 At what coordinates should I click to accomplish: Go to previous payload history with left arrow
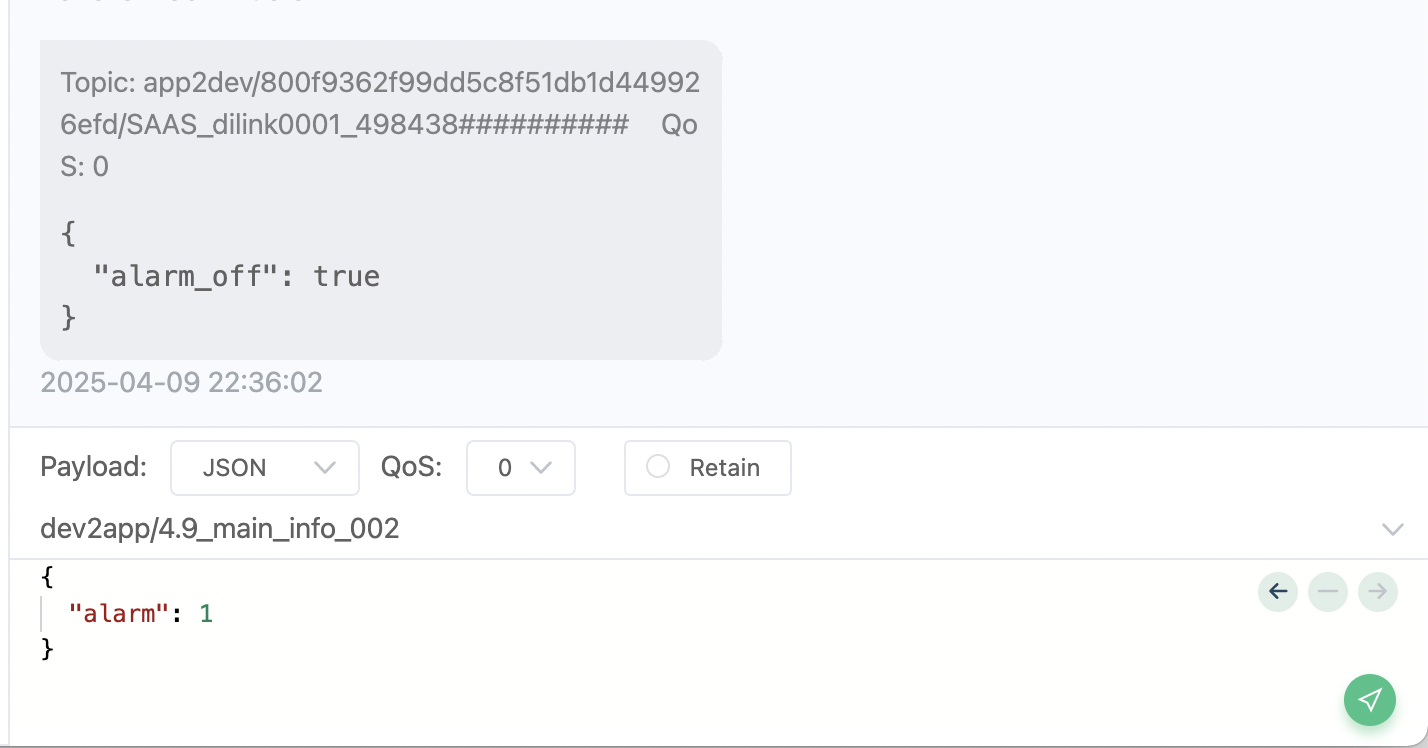point(1278,591)
